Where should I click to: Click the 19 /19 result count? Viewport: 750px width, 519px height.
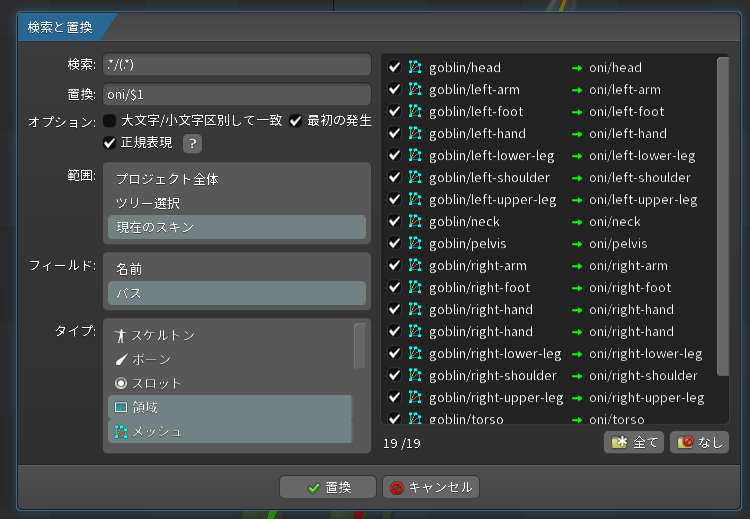pos(402,443)
